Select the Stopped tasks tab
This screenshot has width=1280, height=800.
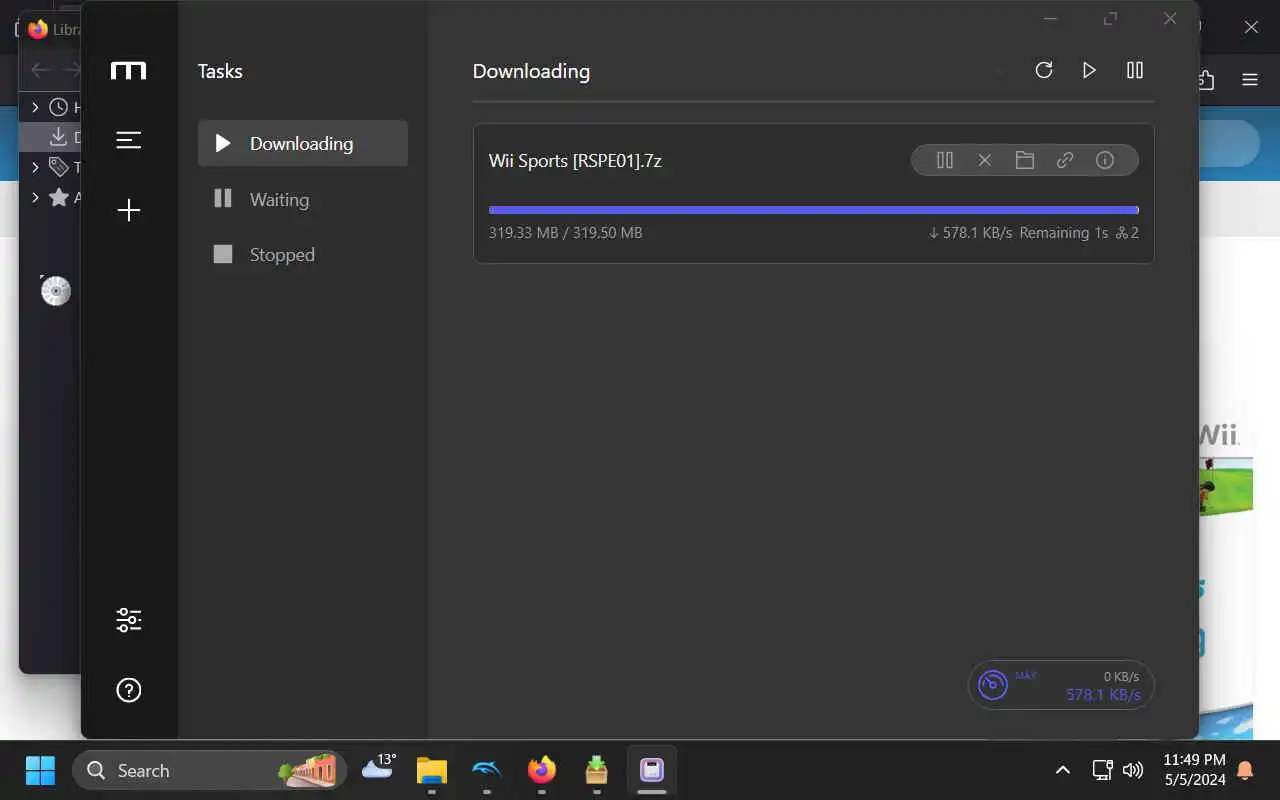click(x=303, y=254)
